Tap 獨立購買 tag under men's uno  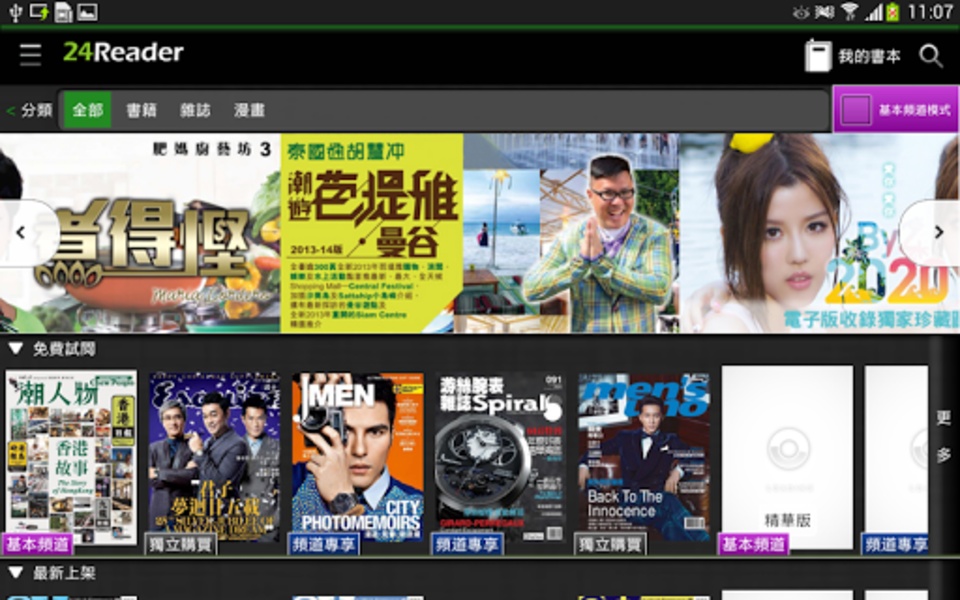610,544
